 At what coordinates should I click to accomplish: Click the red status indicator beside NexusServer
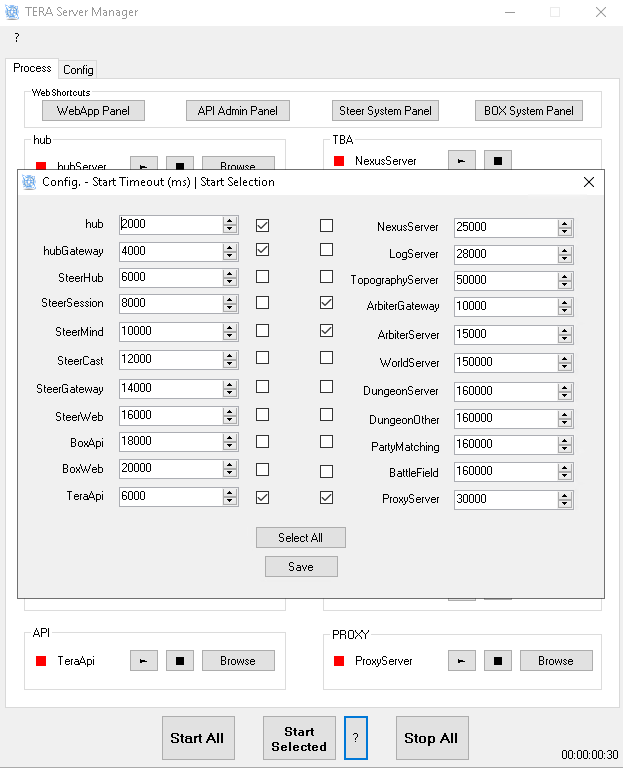339,161
